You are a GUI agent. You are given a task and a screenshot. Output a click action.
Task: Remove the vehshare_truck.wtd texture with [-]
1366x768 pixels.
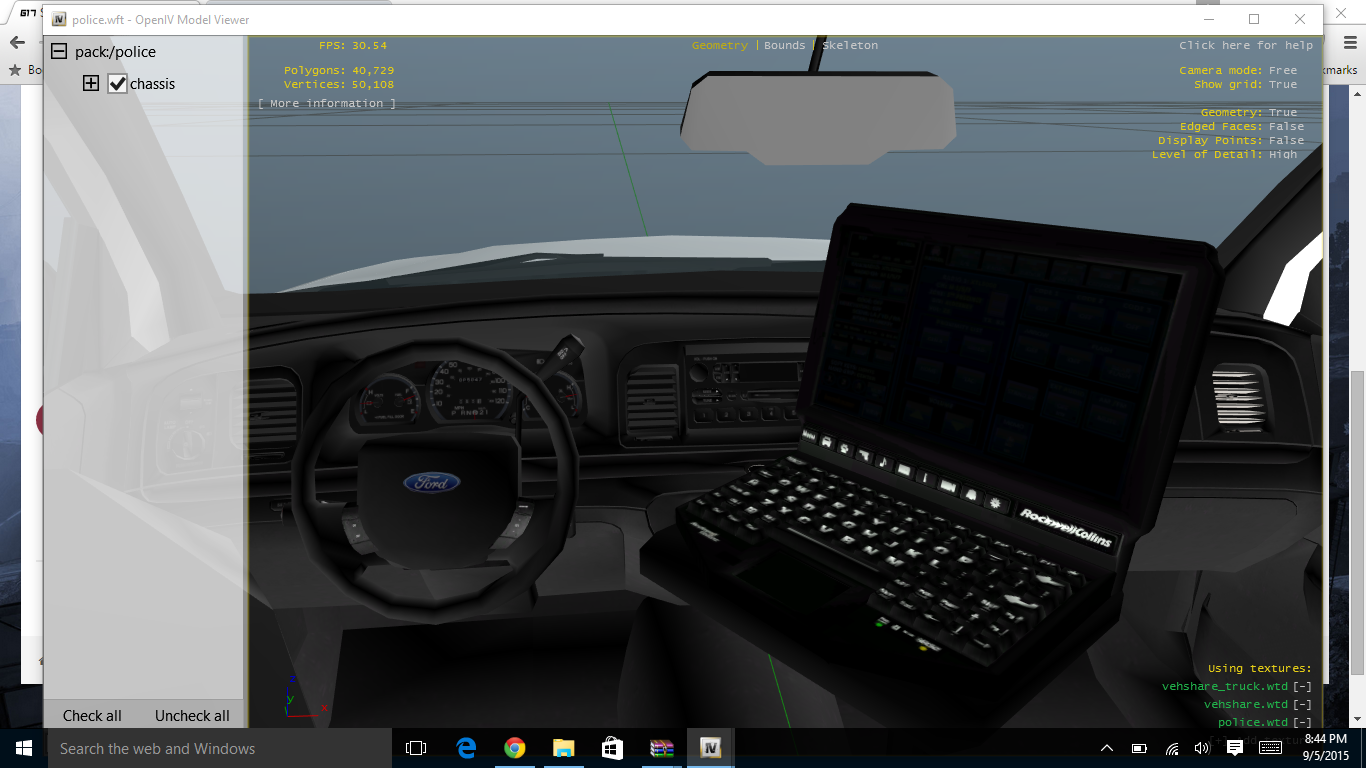click(x=1302, y=686)
